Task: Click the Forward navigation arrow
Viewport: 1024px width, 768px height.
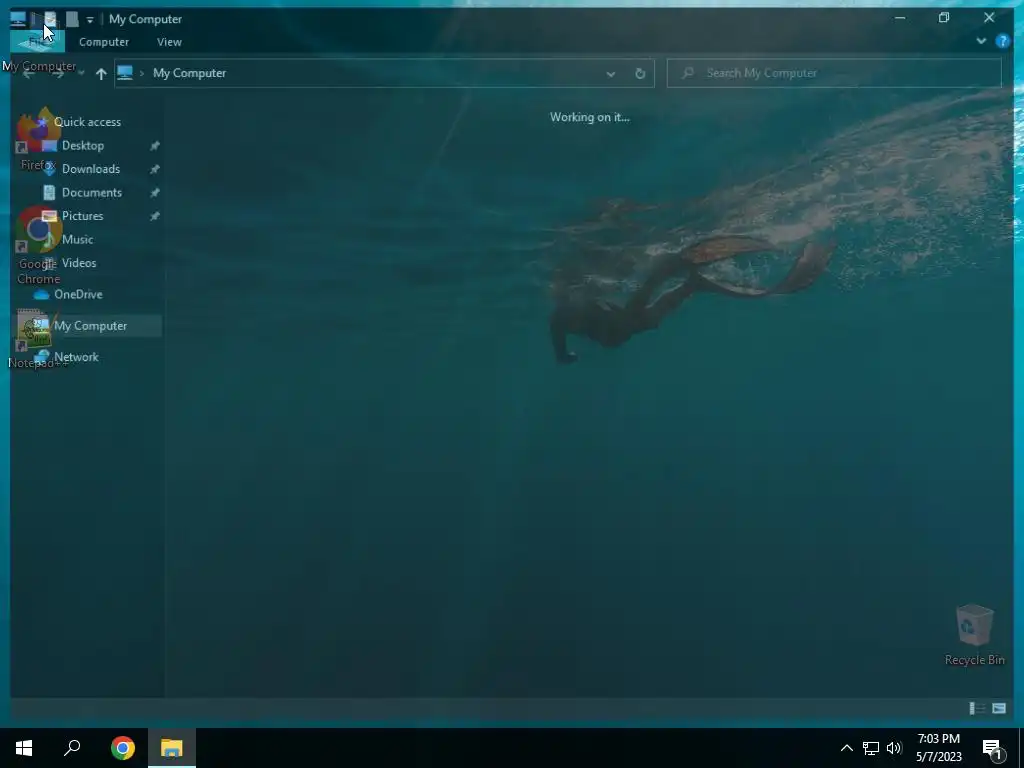Action: point(58,74)
